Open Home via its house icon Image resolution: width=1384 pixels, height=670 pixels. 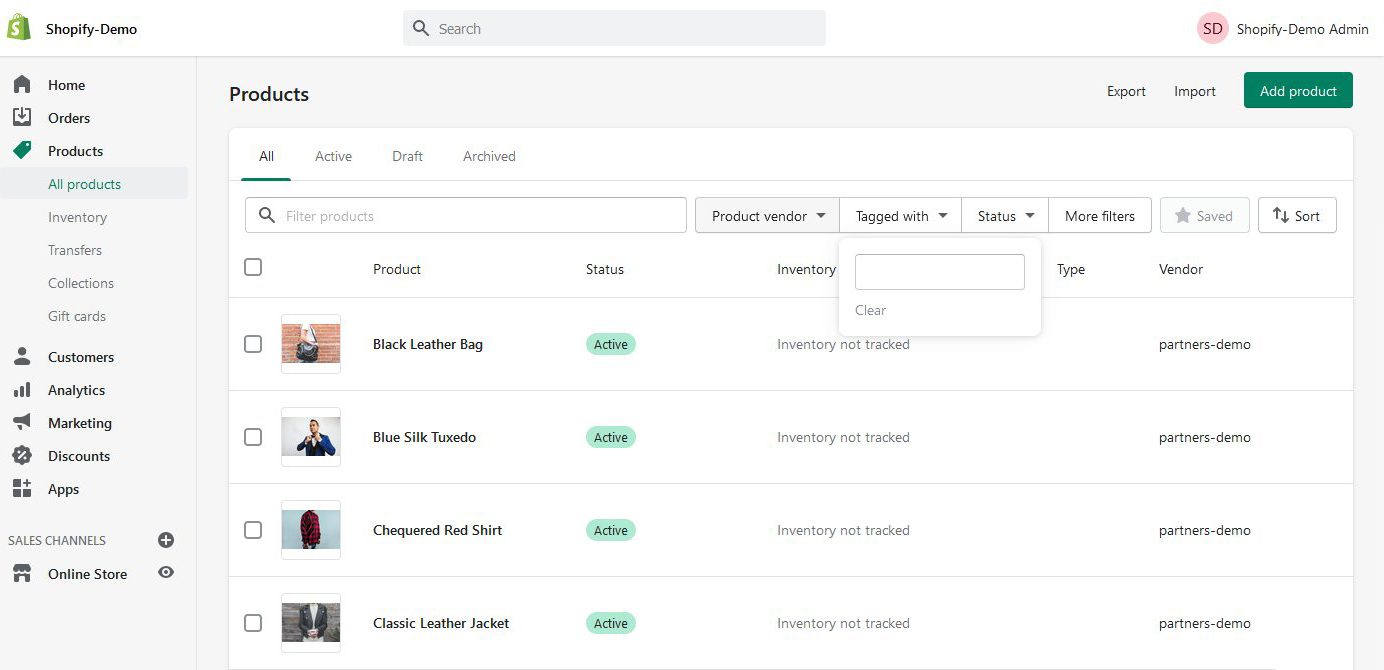click(22, 85)
